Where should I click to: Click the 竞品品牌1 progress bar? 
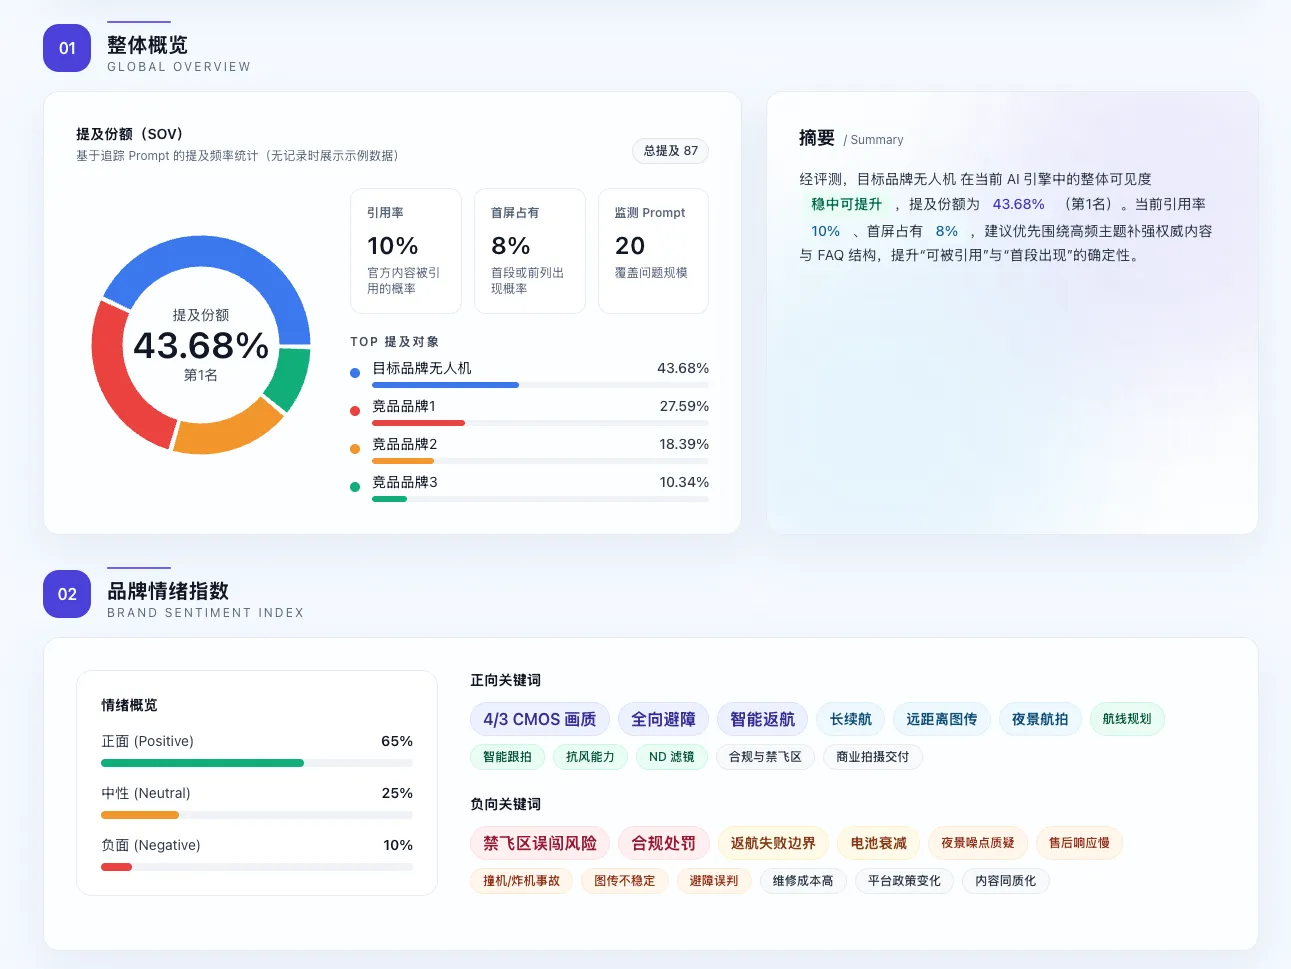[x=540, y=423]
